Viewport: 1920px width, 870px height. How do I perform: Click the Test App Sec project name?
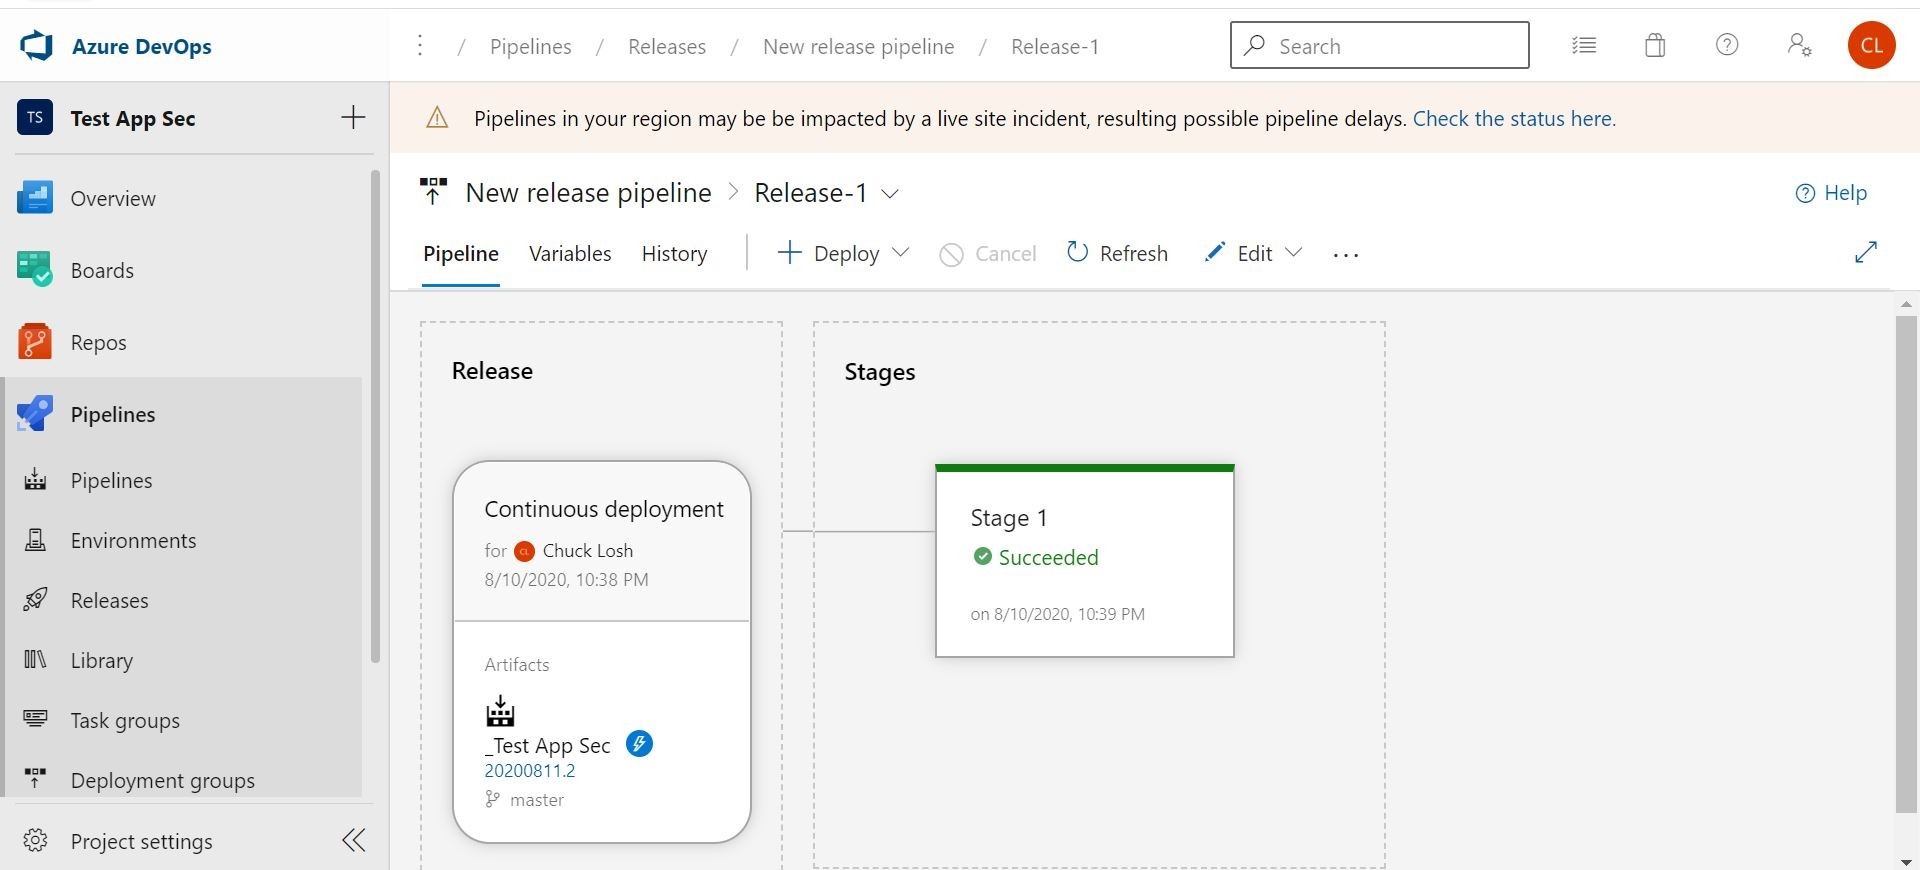[133, 118]
